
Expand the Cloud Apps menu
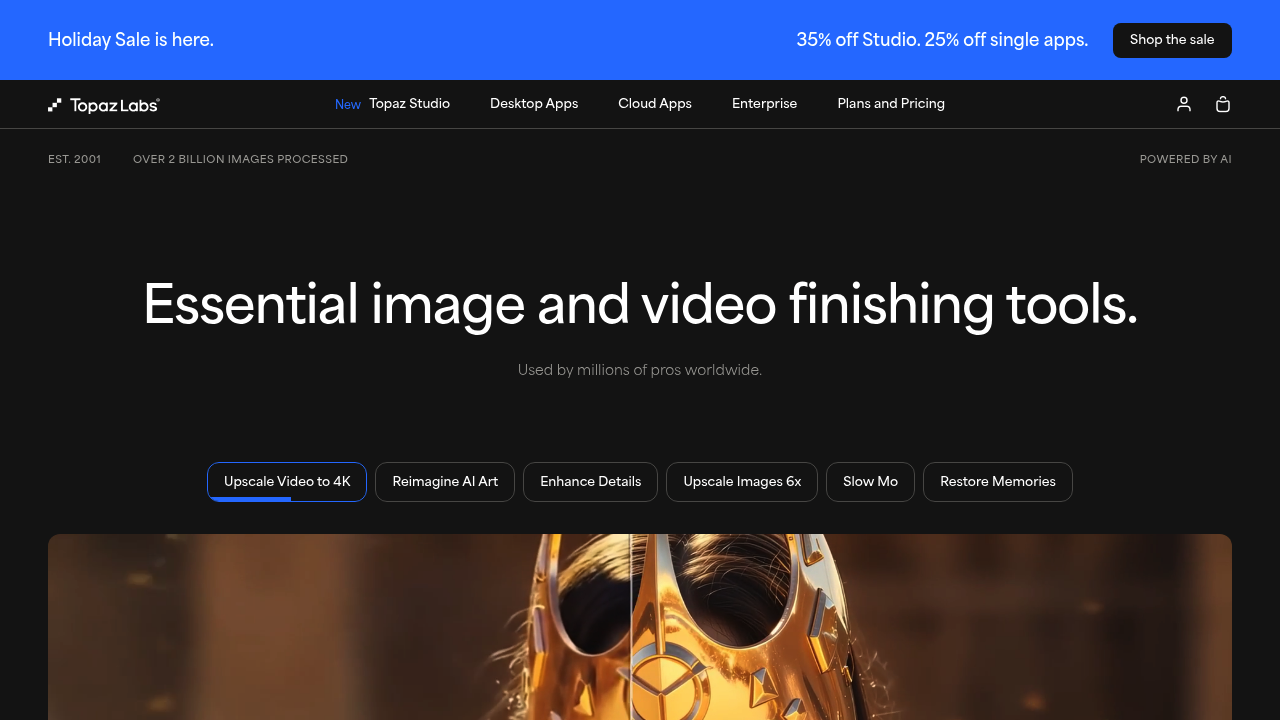click(655, 104)
